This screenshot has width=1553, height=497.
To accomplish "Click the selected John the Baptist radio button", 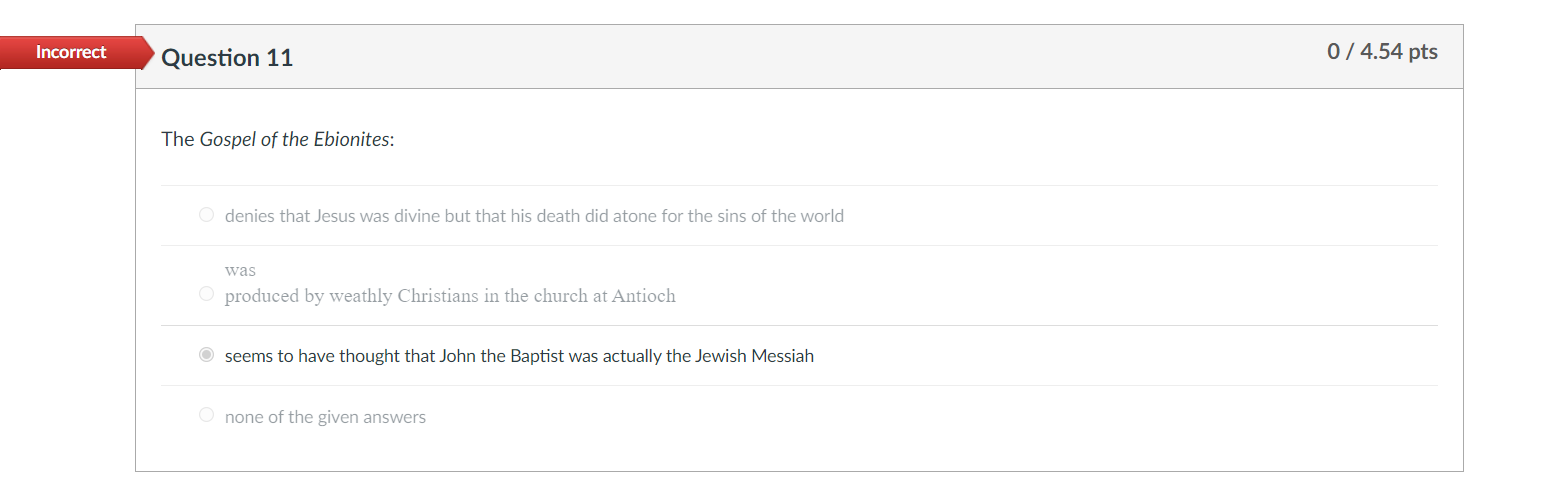I will 206,355.
